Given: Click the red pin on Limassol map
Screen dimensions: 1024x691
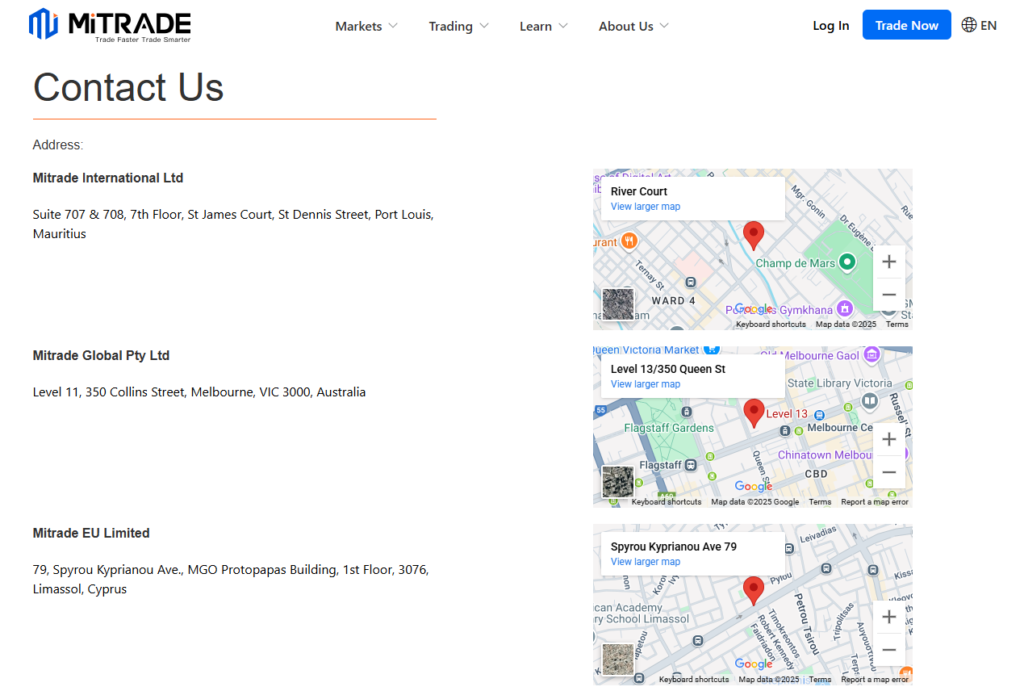Looking at the screenshot, I should point(754,590).
